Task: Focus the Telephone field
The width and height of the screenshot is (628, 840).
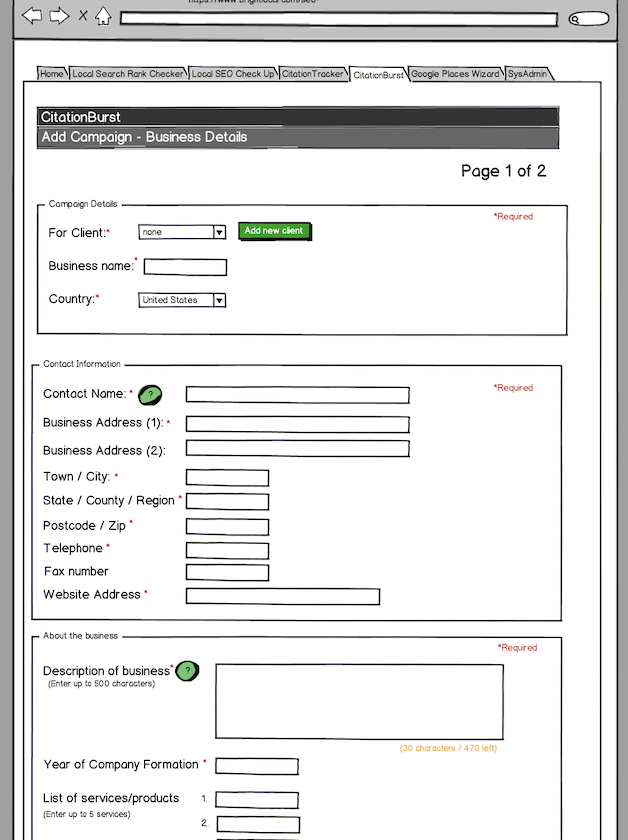Action: 227,551
